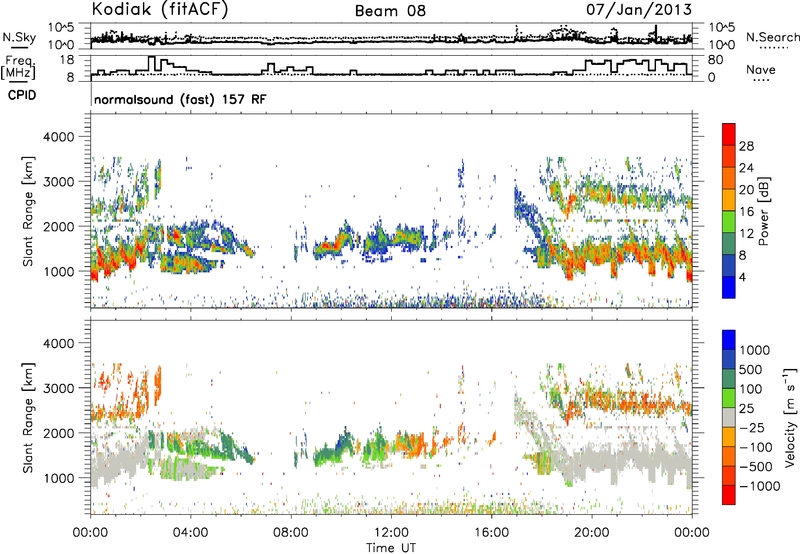The width and height of the screenshot is (800, 554).
Task: Click the '-1000' velocity colorbar tick
Action: [x=759, y=486]
